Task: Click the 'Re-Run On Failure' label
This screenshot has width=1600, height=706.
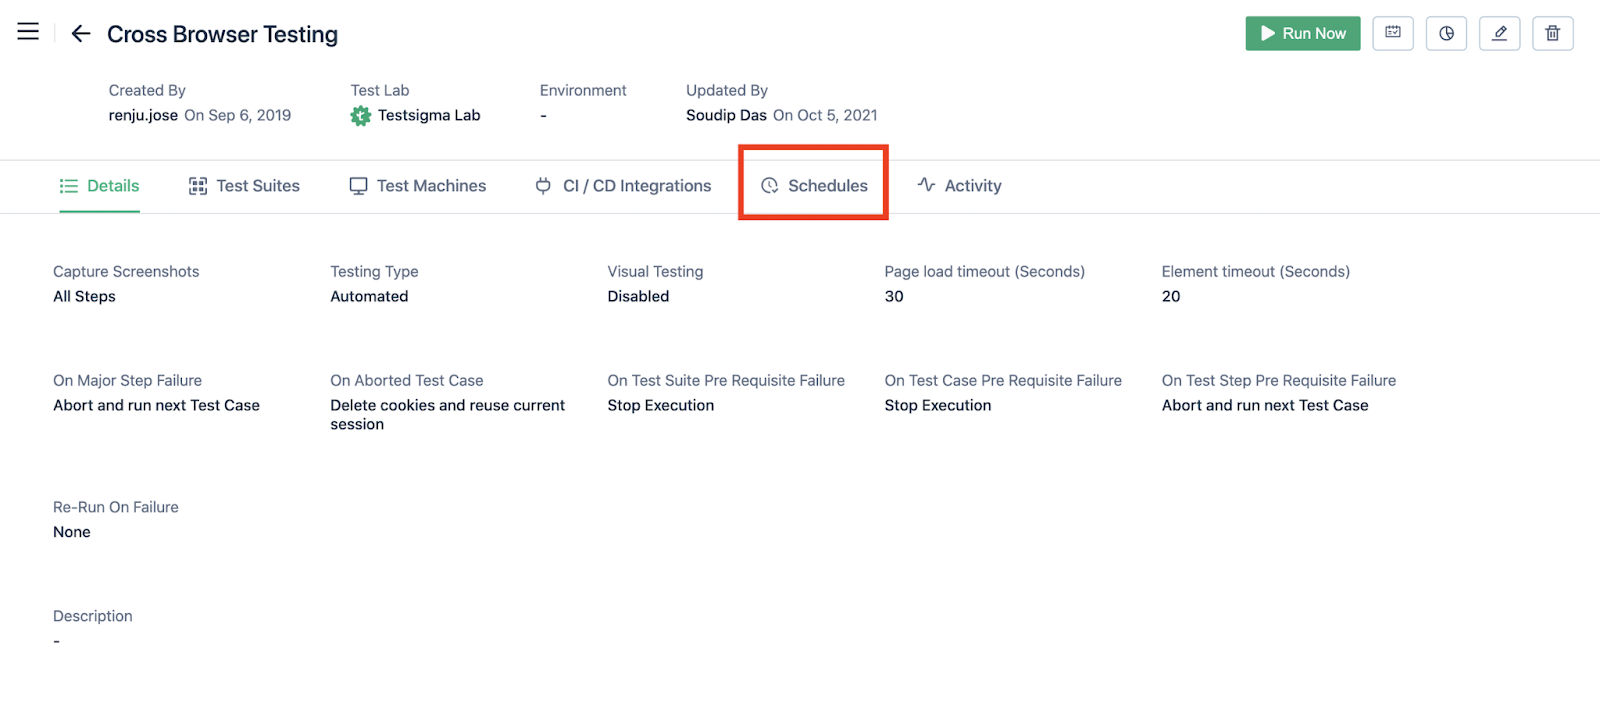Action: pyautogui.click(x=116, y=507)
